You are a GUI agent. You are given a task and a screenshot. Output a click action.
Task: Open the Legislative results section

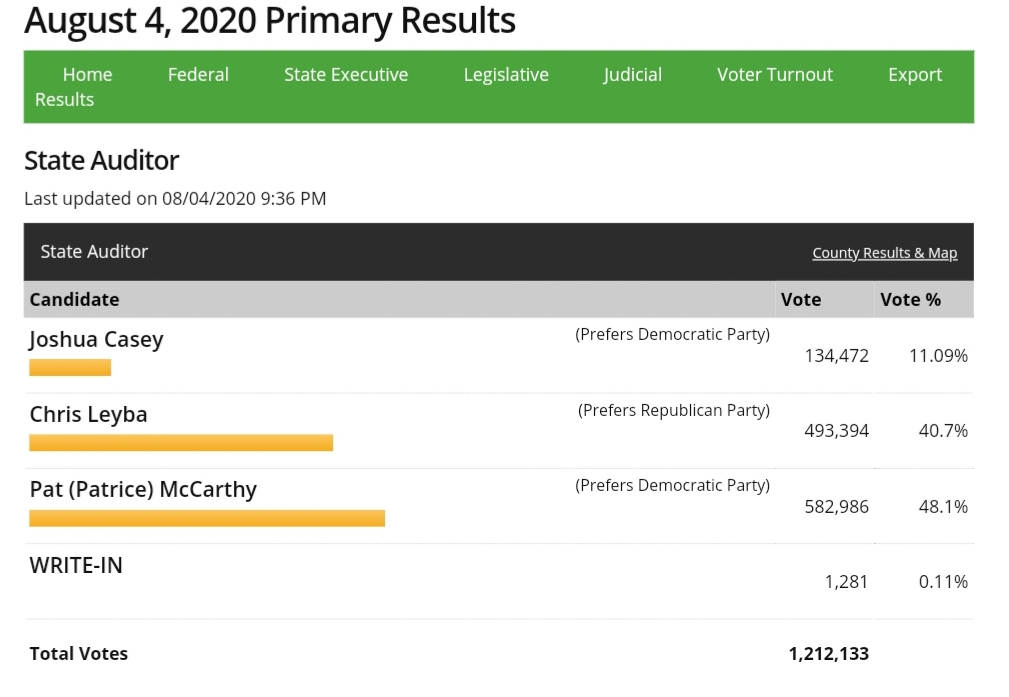click(506, 75)
